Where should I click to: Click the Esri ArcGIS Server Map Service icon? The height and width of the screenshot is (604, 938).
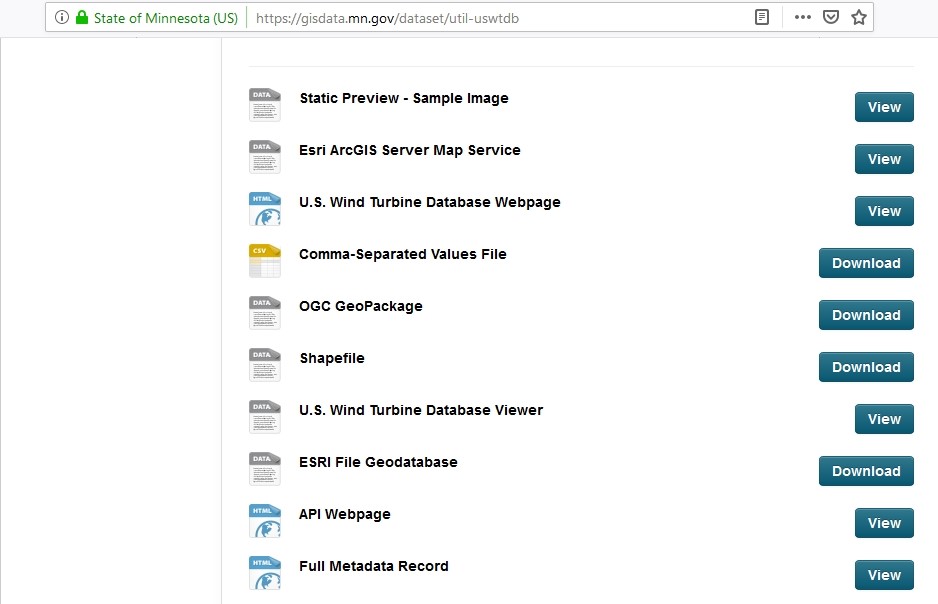tap(264, 157)
